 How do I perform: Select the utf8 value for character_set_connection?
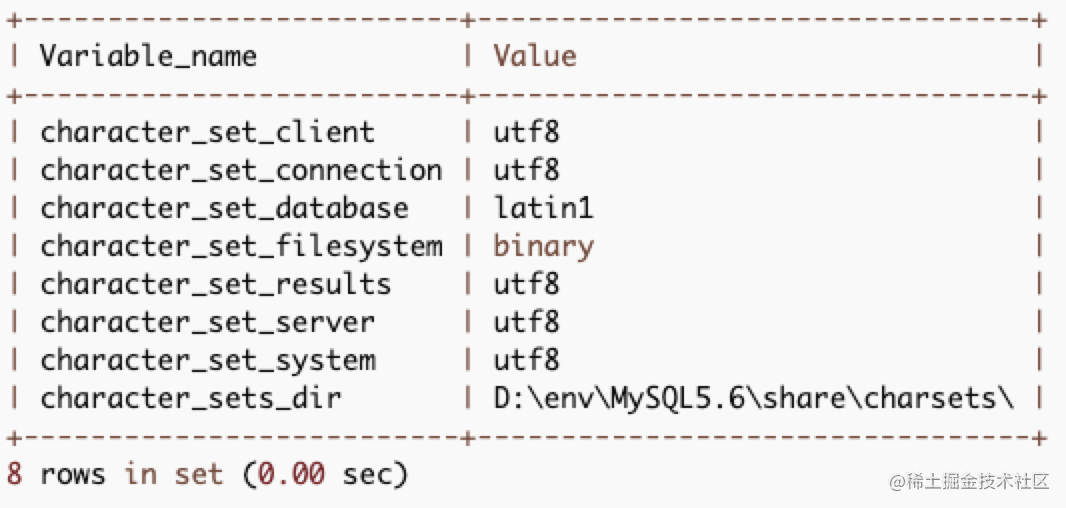coord(526,170)
